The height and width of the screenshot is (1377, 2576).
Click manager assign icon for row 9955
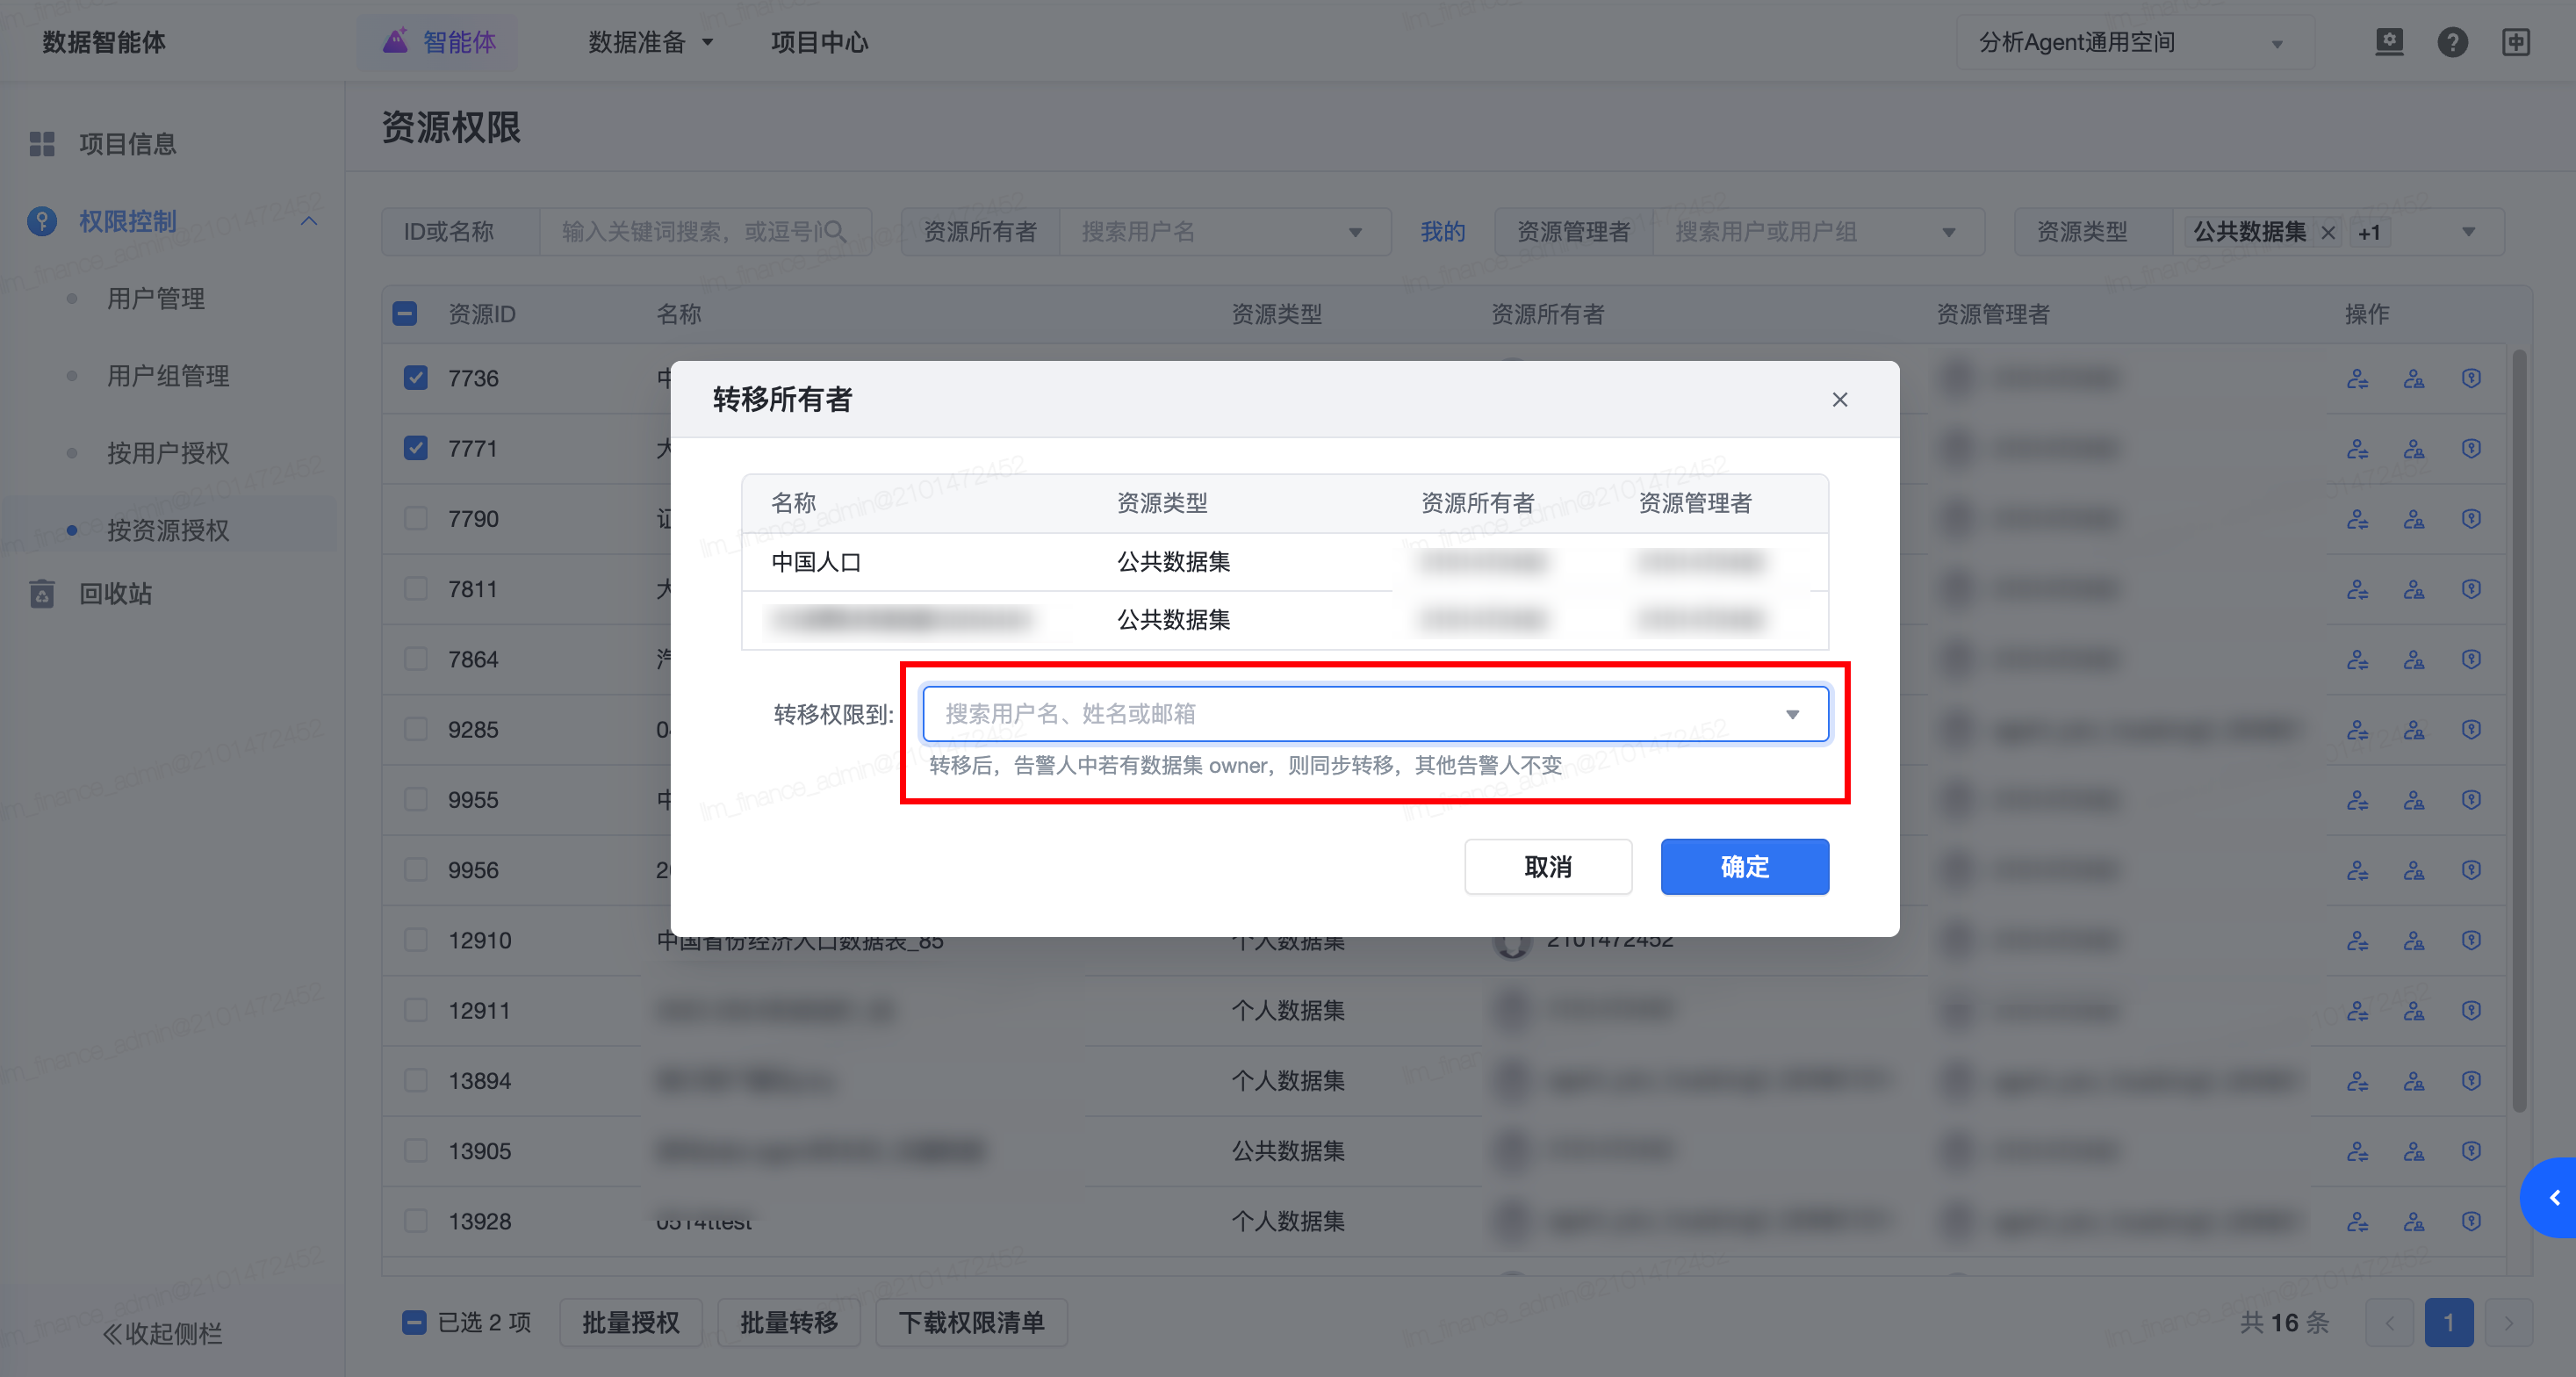2414,801
